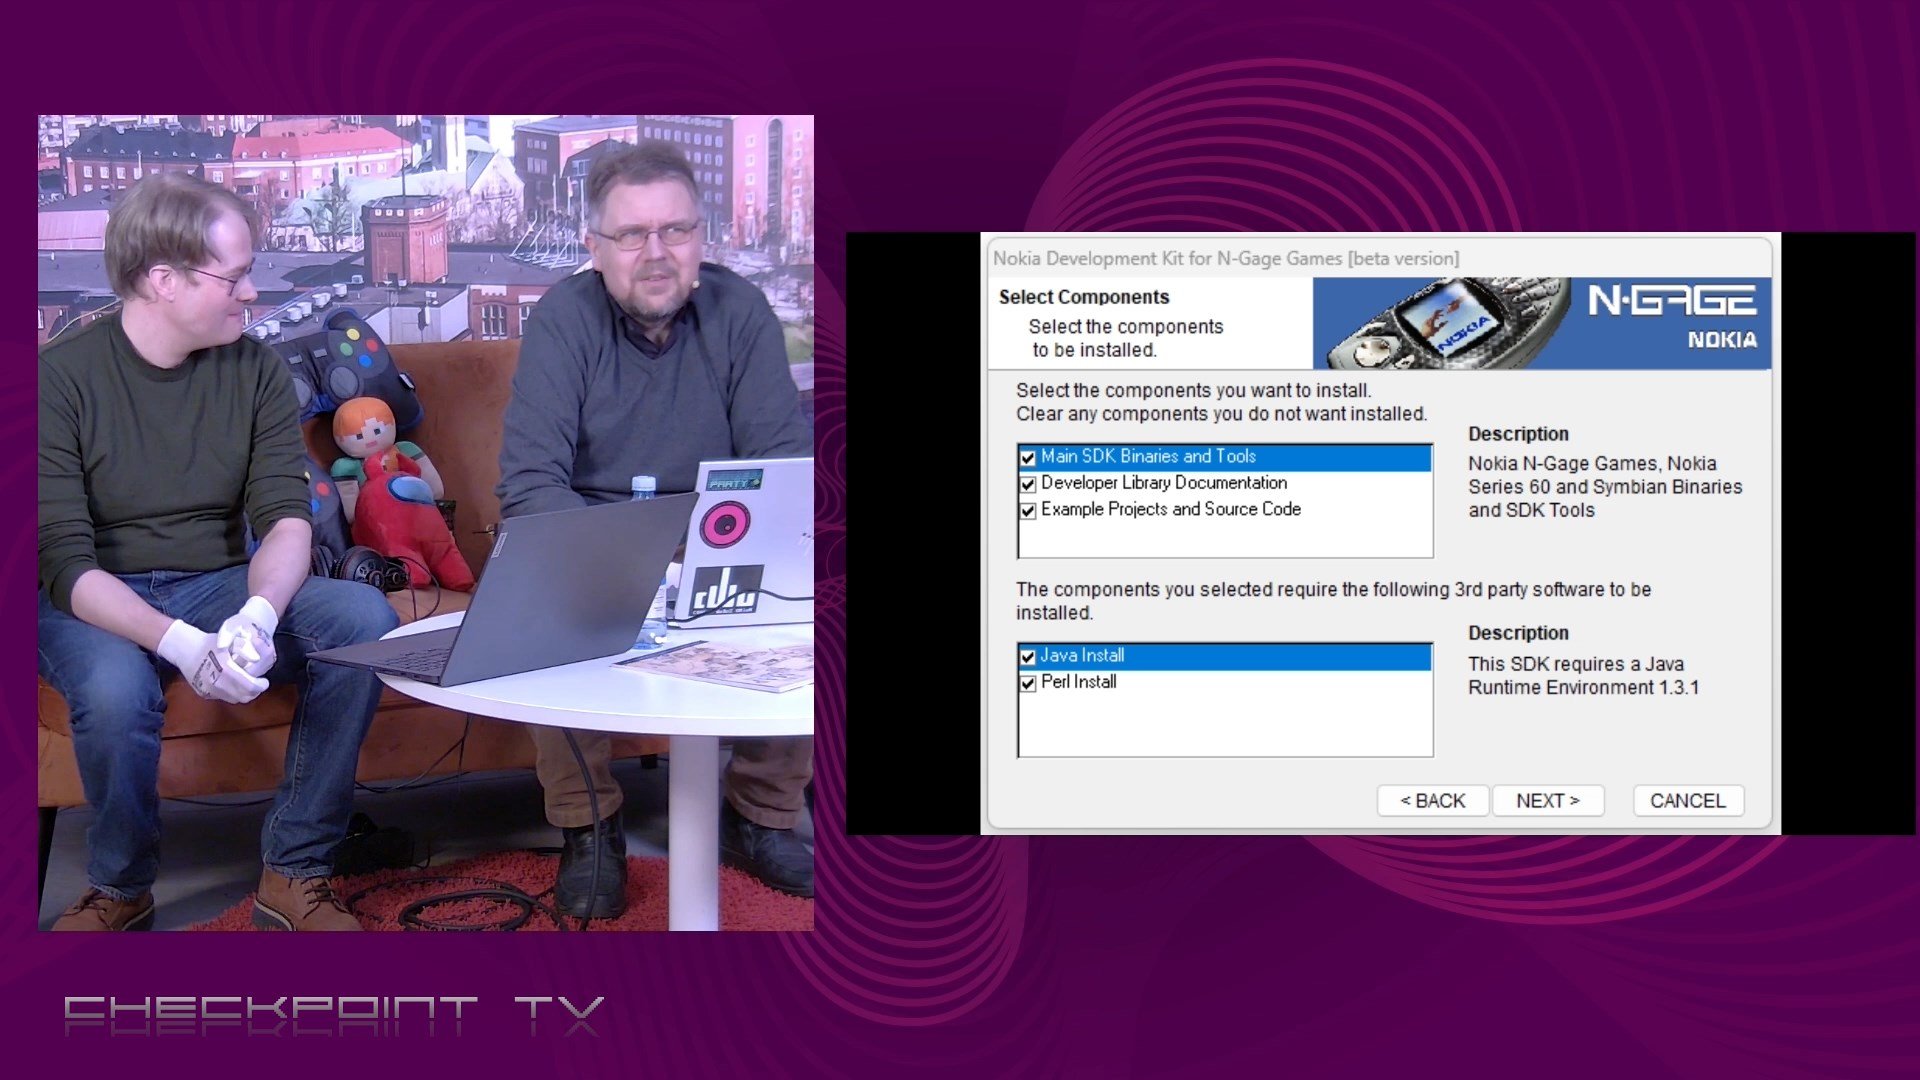Toggle the Perl Install checkbox

pyautogui.click(x=1027, y=684)
